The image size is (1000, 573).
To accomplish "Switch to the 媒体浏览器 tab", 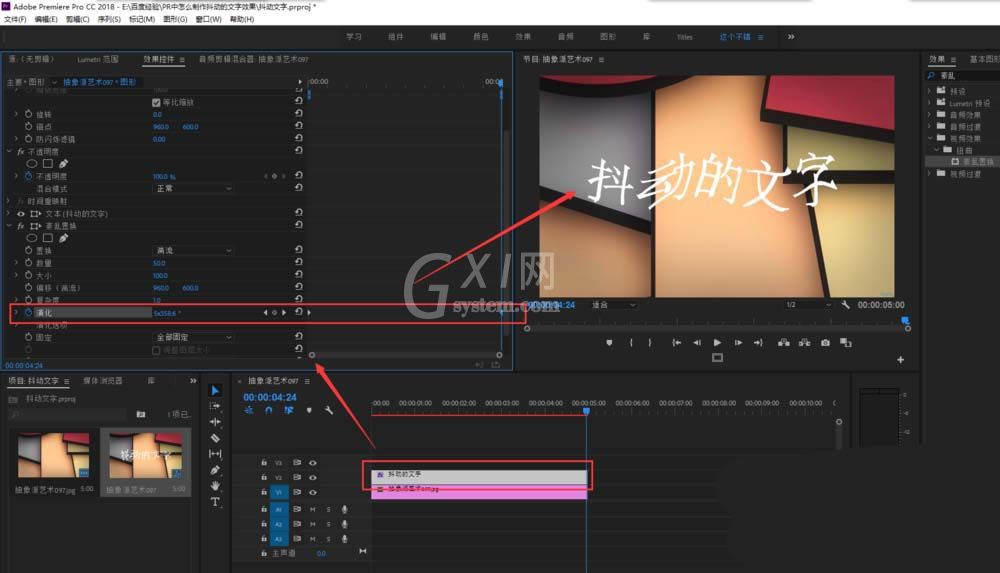I will click(x=103, y=380).
